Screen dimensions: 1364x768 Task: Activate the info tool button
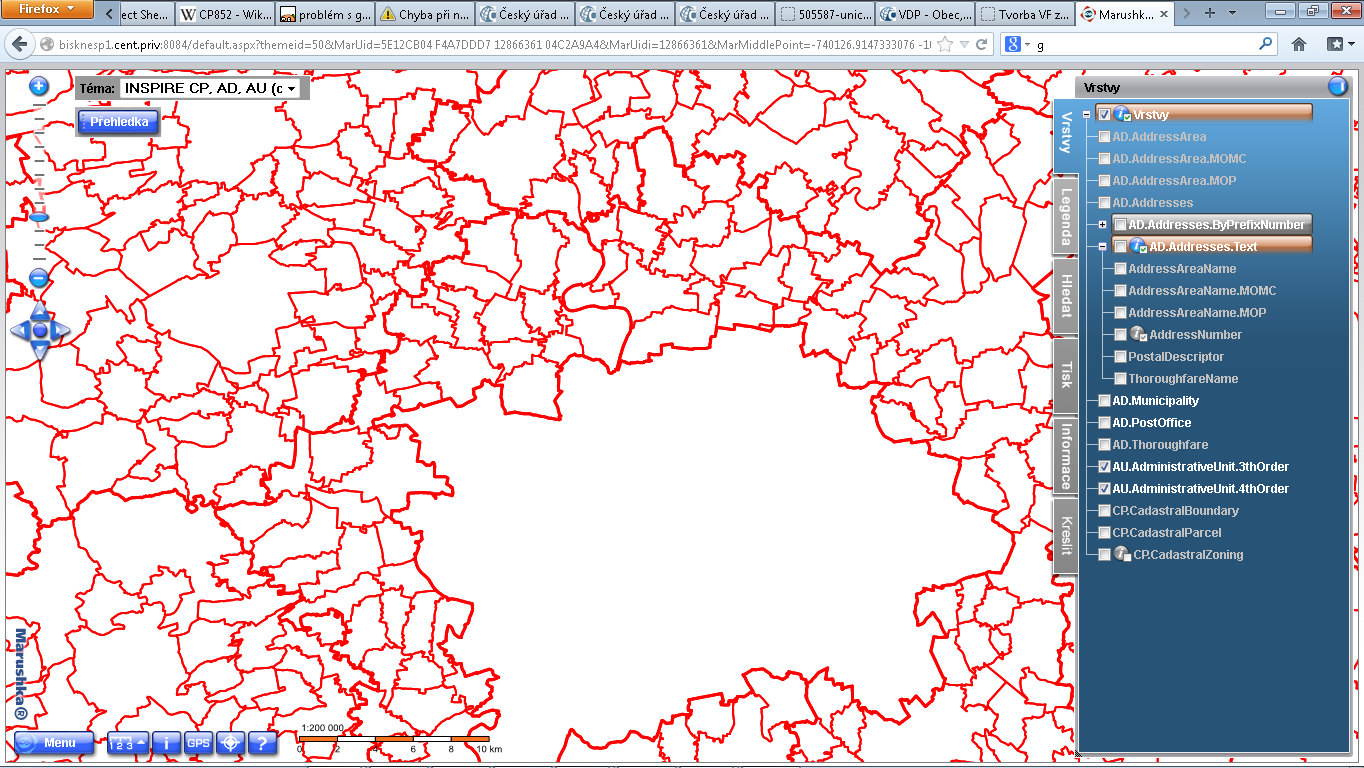click(x=166, y=743)
